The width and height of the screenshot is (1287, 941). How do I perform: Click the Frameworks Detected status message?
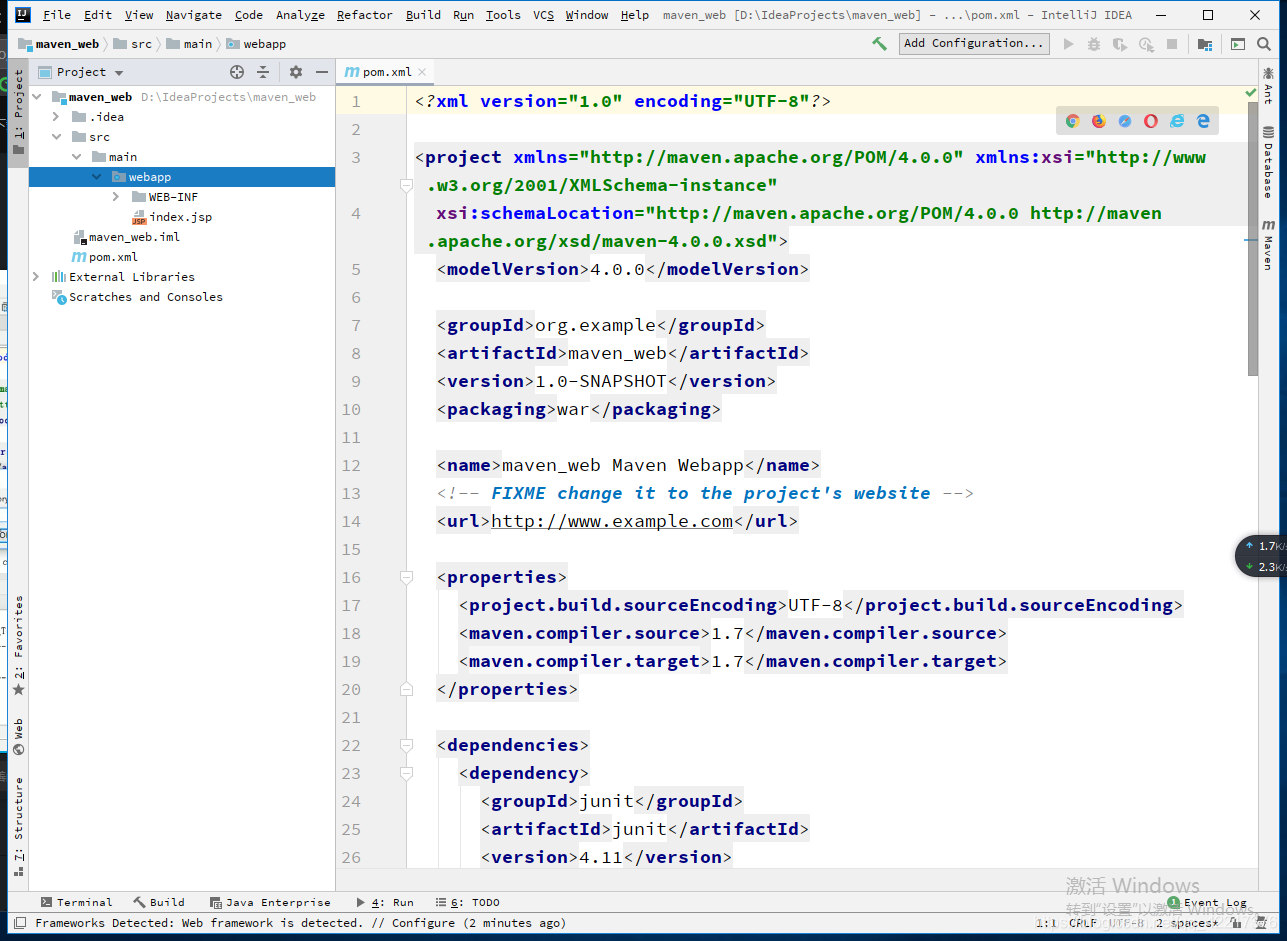(300, 923)
